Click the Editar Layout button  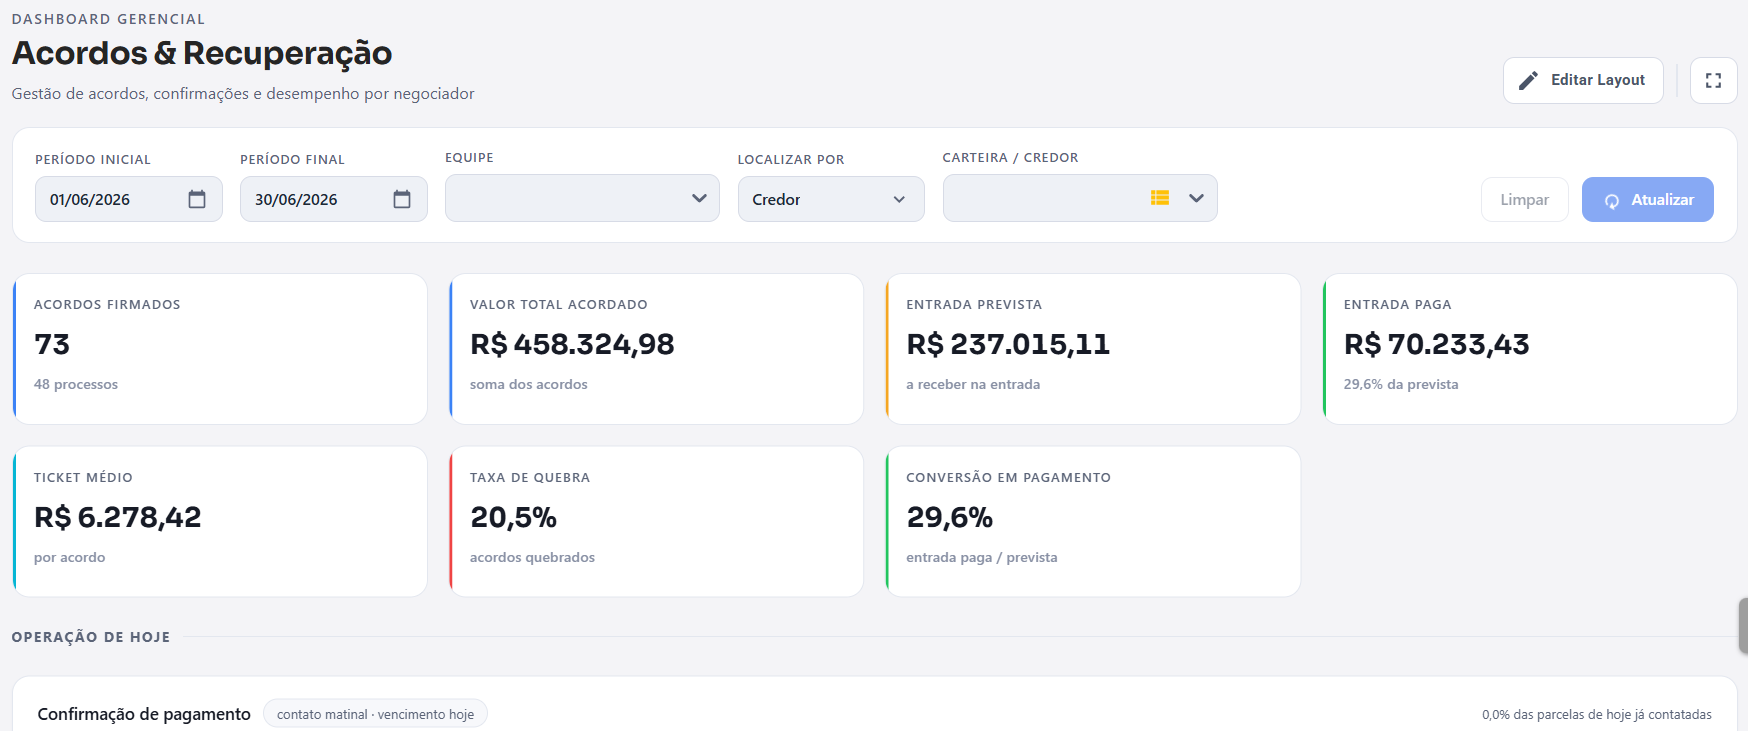pyautogui.click(x=1583, y=80)
